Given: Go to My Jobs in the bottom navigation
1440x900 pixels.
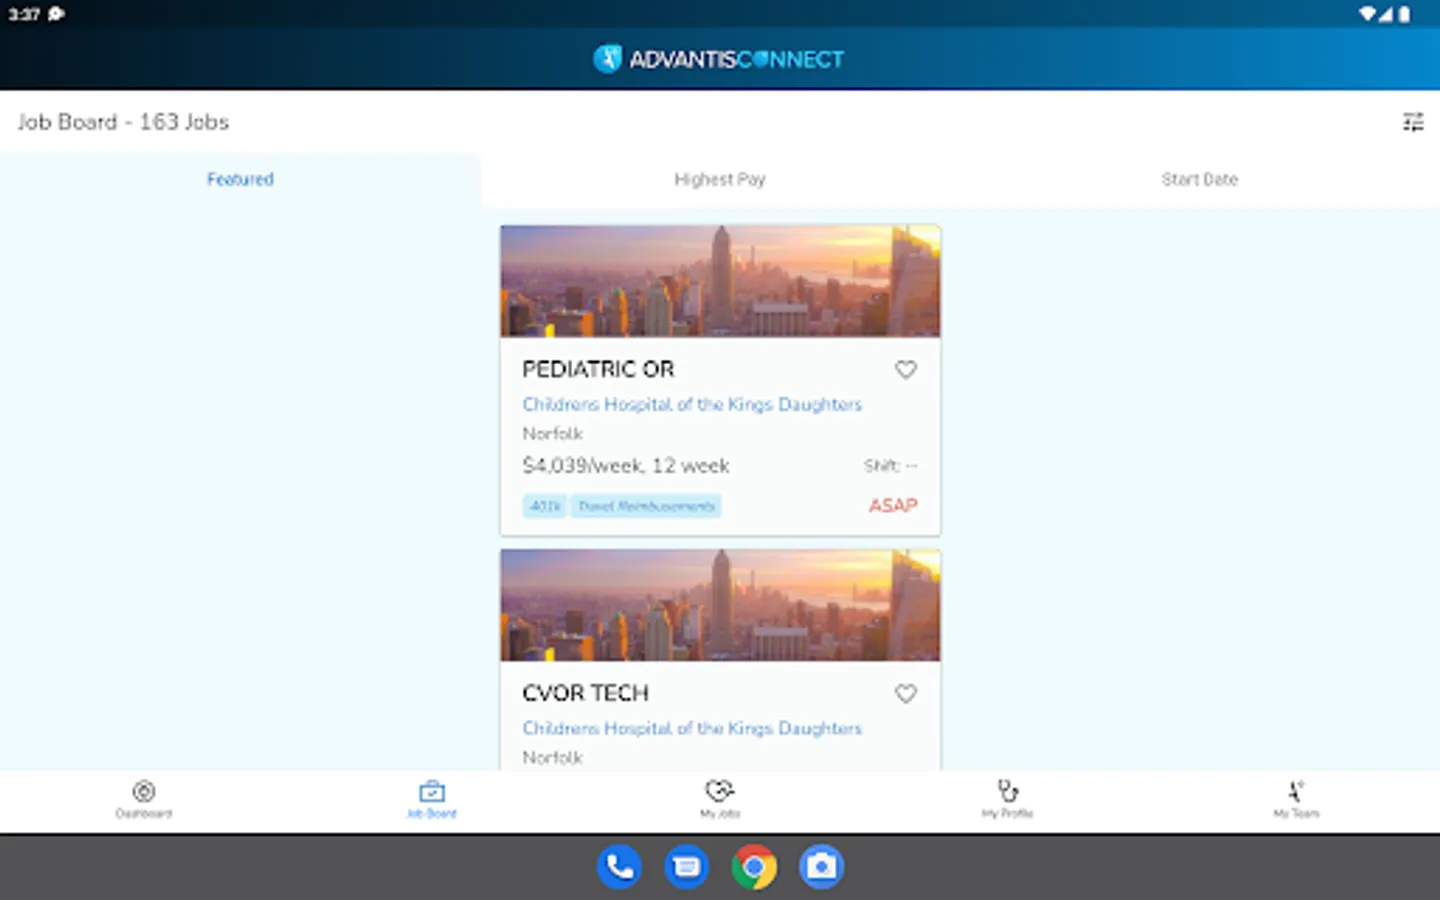Looking at the screenshot, I should point(720,800).
